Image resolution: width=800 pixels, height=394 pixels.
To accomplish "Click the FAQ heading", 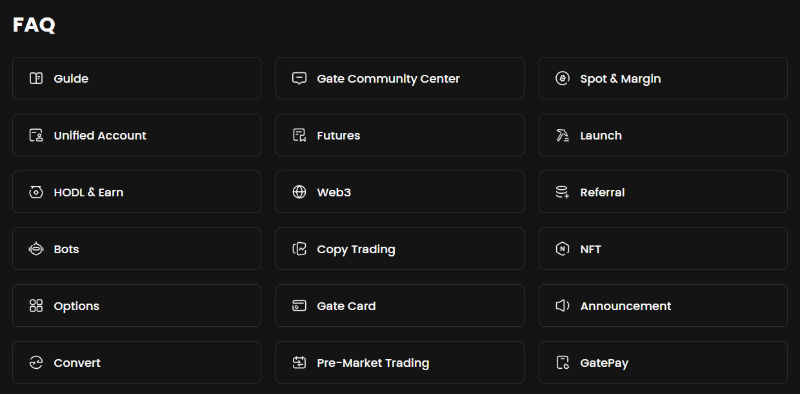I will (x=34, y=25).
